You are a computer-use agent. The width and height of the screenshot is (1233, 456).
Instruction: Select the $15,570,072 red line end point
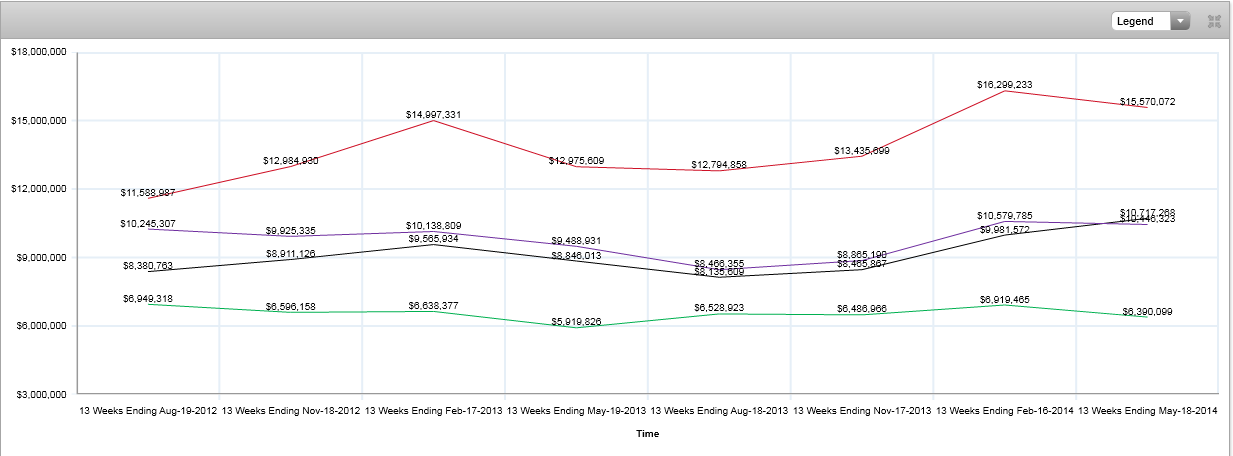click(1147, 107)
